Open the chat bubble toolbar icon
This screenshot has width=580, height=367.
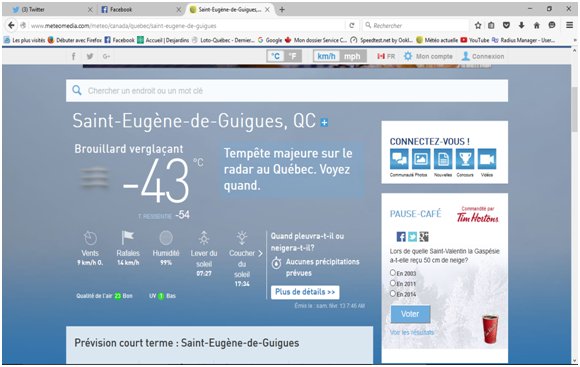pos(552,26)
